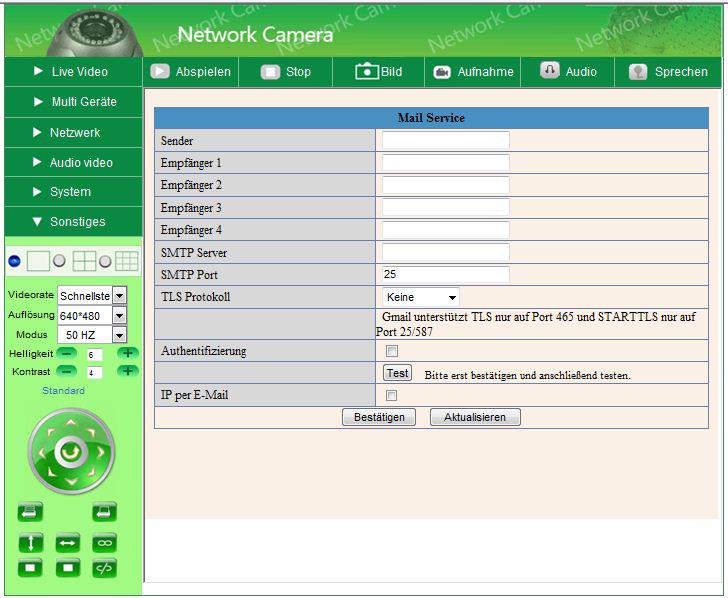Tick the IP per E-Mail checkbox
The width and height of the screenshot is (728, 598).
tap(392, 396)
